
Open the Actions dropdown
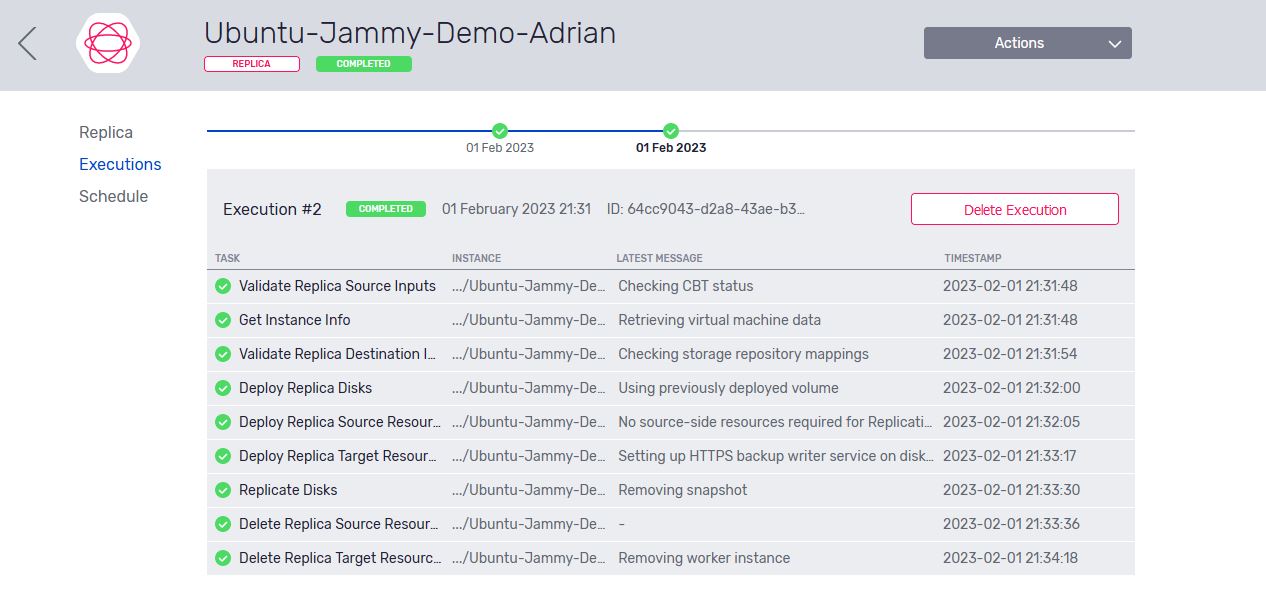tap(1027, 43)
